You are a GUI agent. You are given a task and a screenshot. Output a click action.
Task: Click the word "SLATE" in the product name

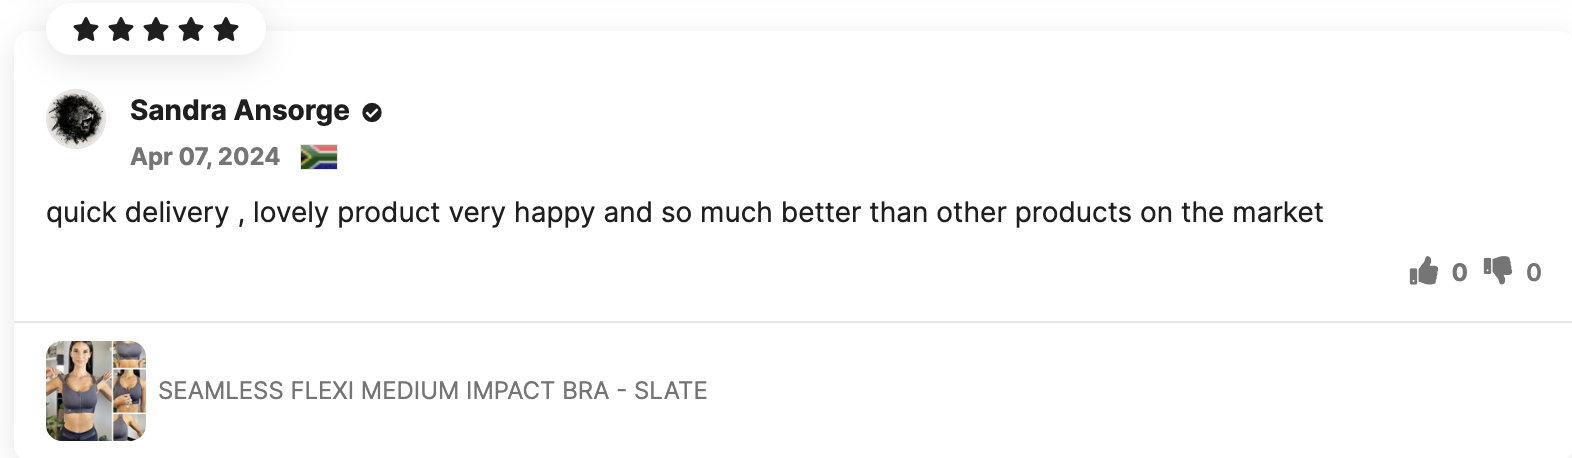click(670, 391)
